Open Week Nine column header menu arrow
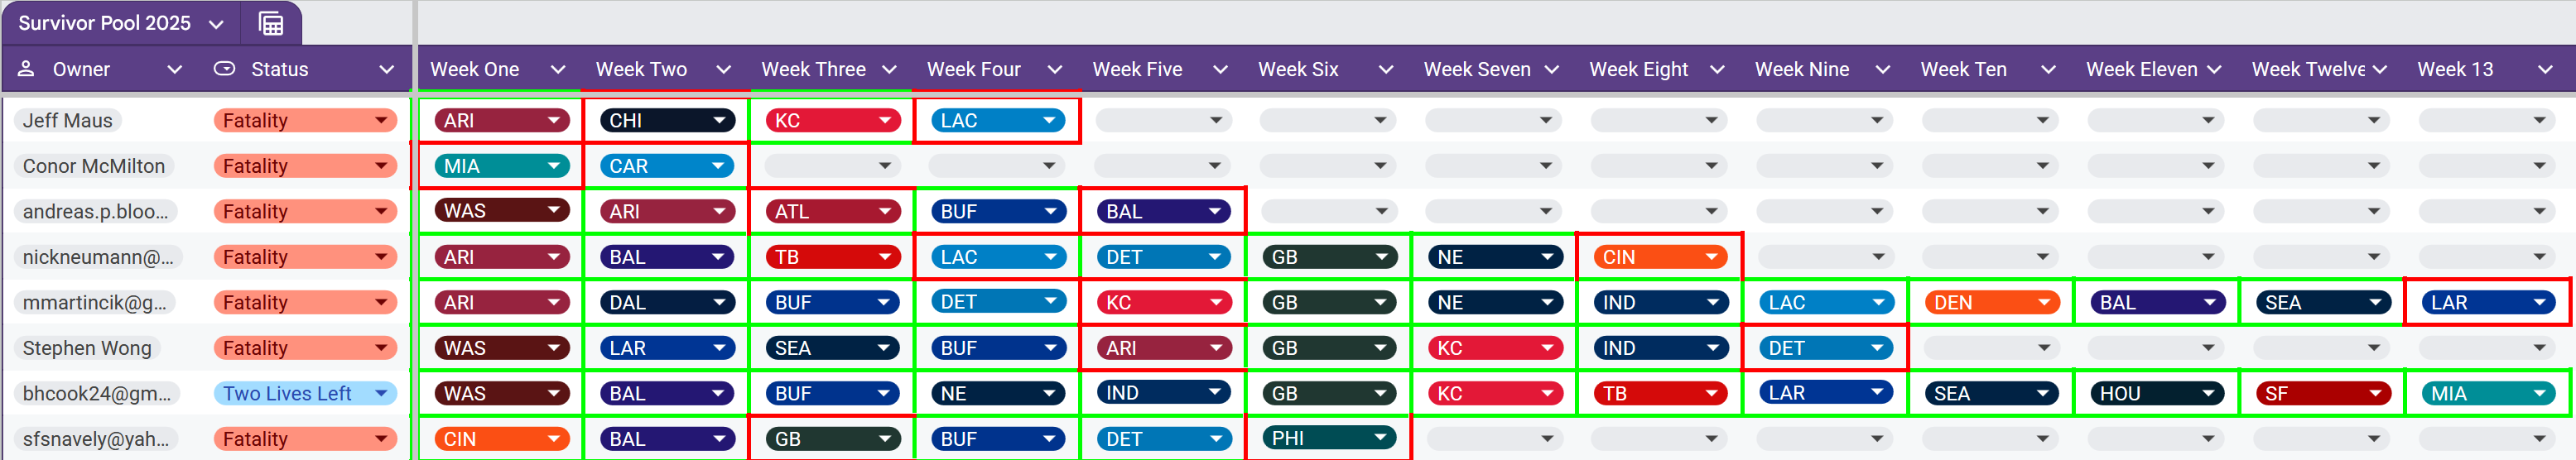Image resolution: width=2576 pixels, height=460 pixels. [1882, 69]
